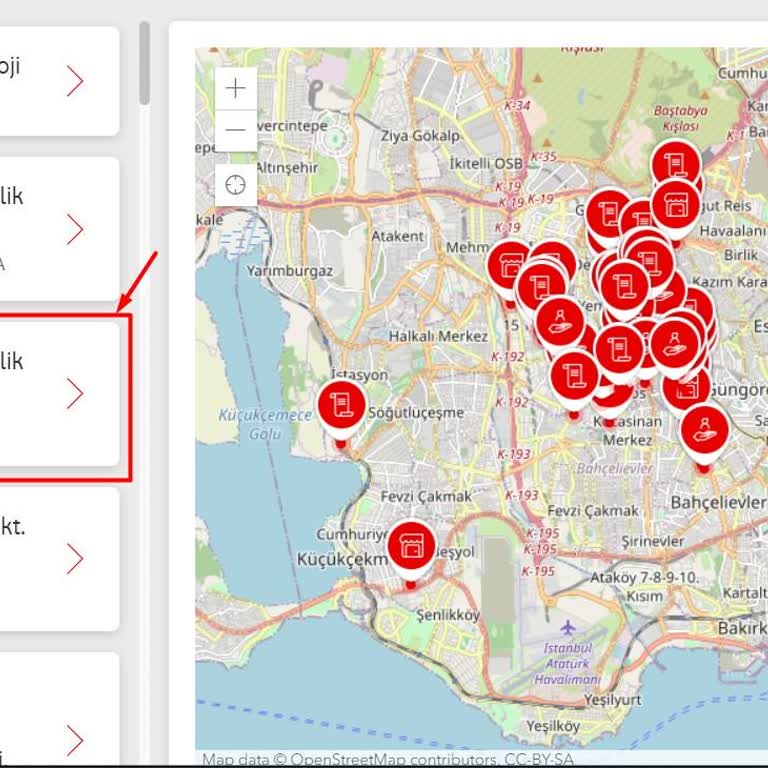The image size is (768, 768).
Task: Click the sidebar list scrollbar thumb
Action: 144,63
